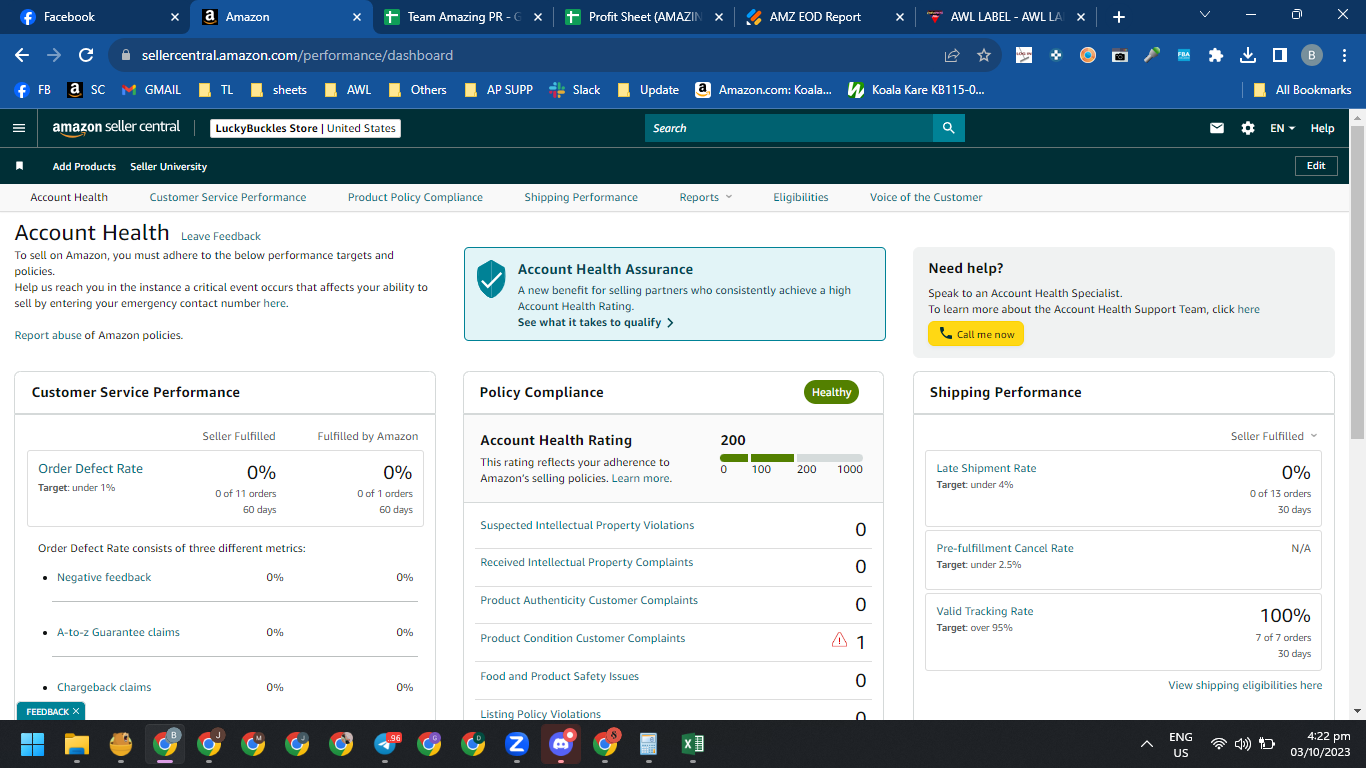The height and width of the screenshot is (768, 1366).
Task: Switch to Profit Sheet browser tab
Action: tap(641, 17)
